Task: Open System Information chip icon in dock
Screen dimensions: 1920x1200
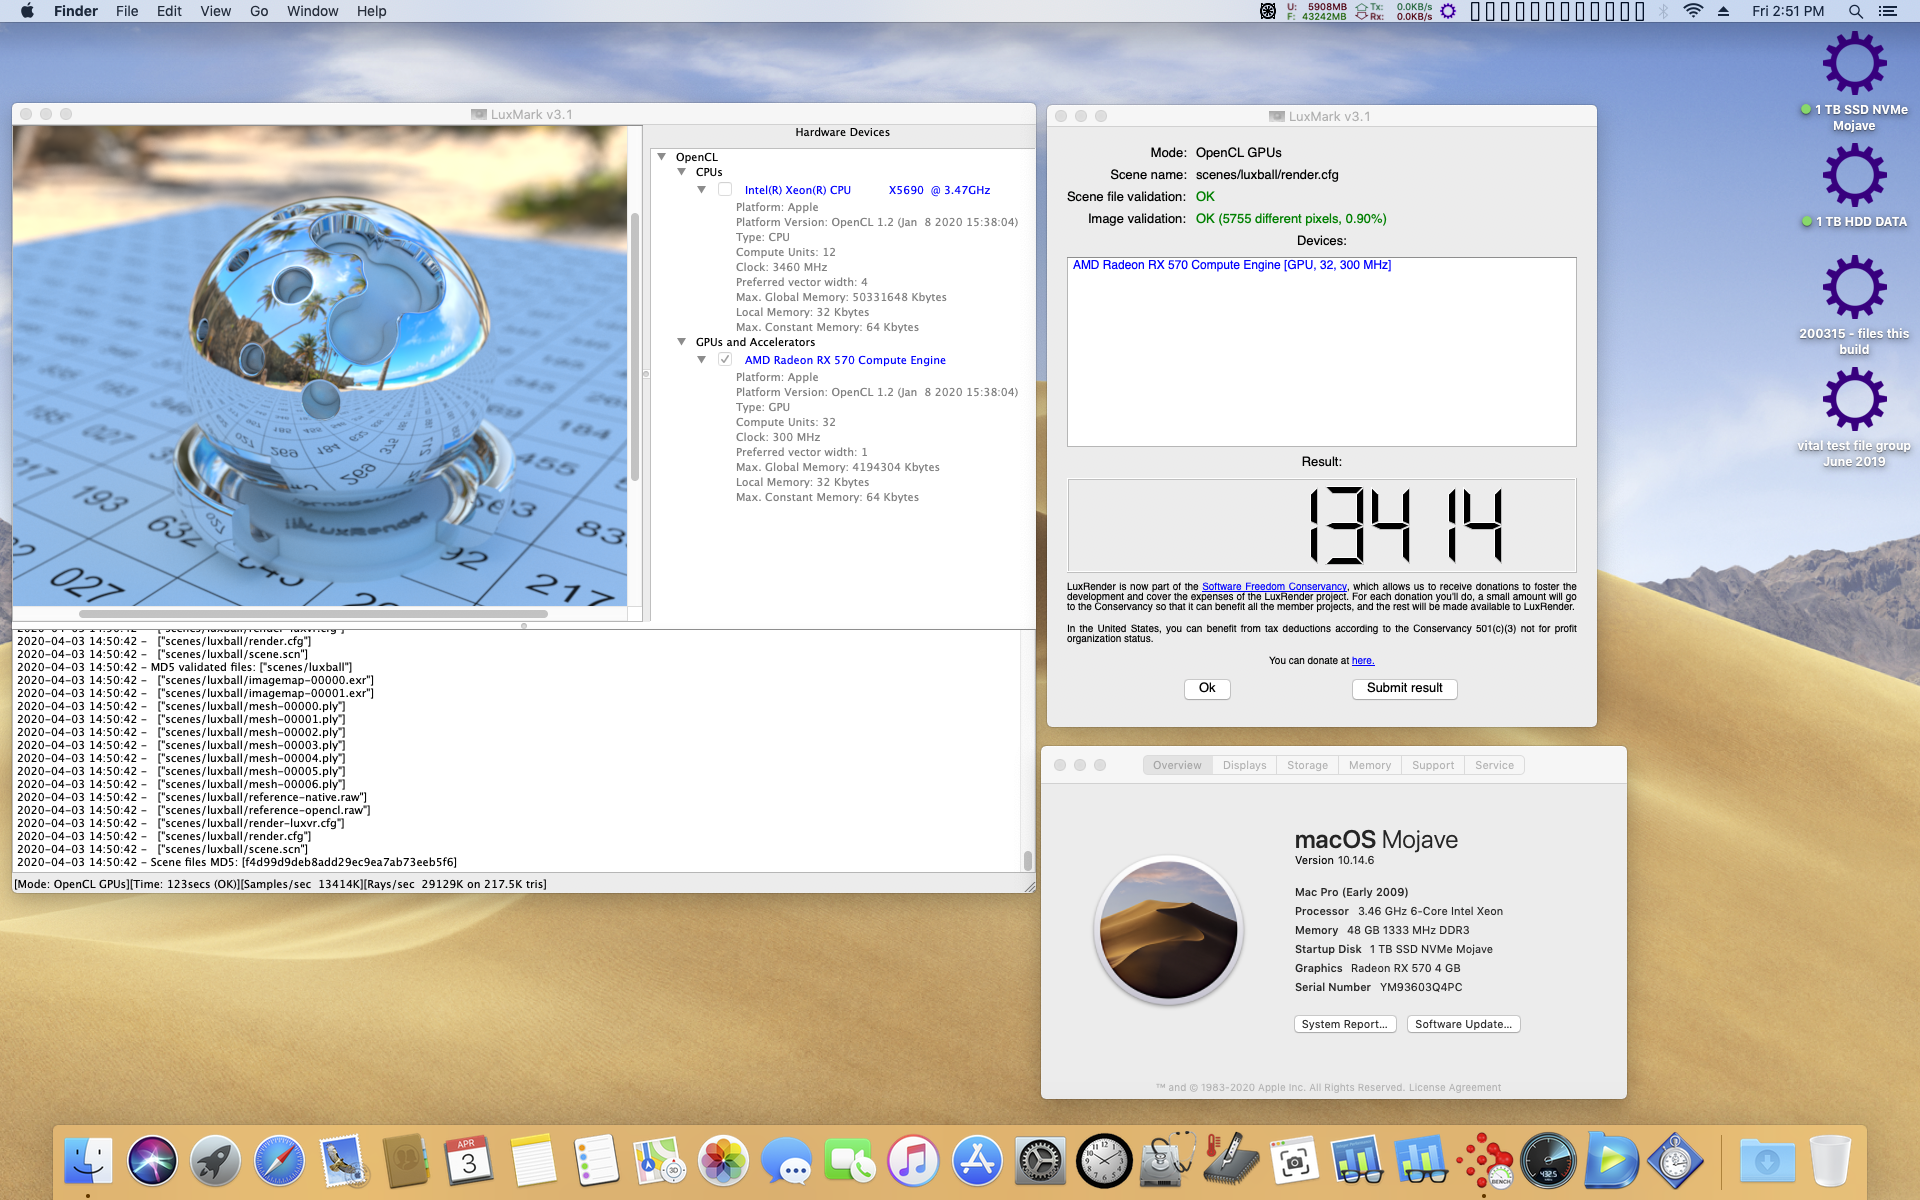Action: tap(1231, 1161)
